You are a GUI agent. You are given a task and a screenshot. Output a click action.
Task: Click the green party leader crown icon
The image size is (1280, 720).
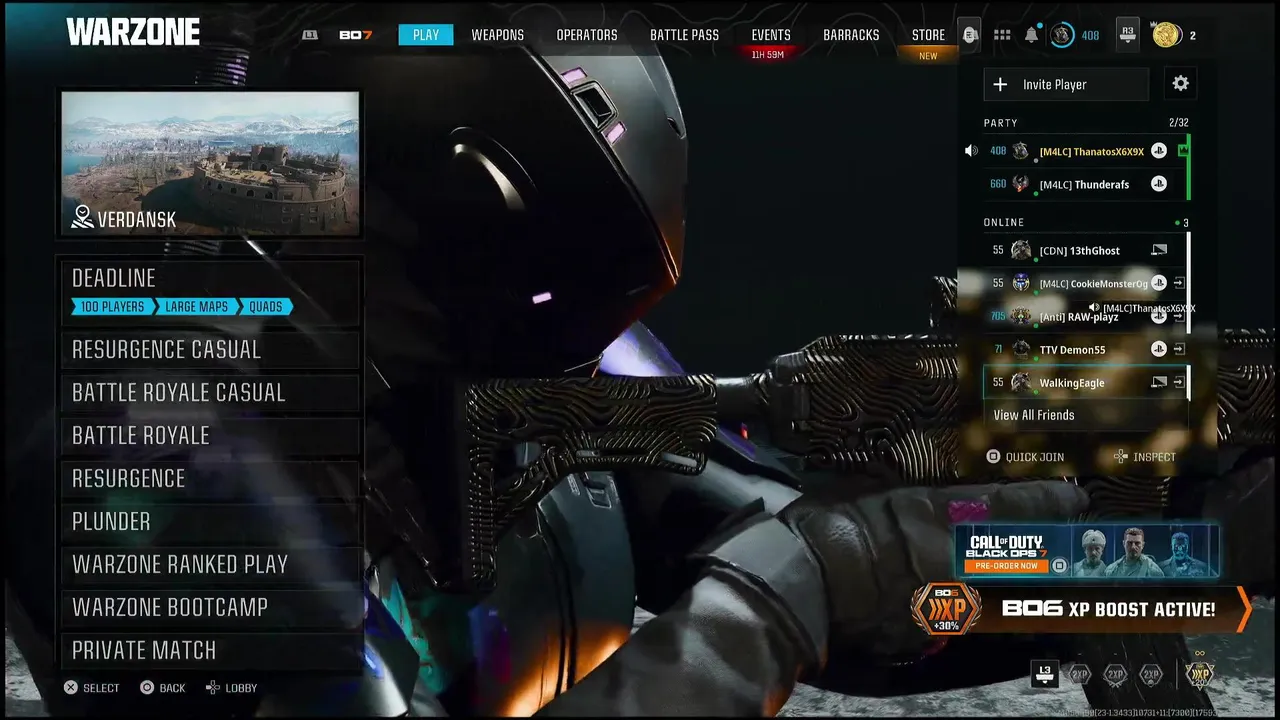(1183, 151)
